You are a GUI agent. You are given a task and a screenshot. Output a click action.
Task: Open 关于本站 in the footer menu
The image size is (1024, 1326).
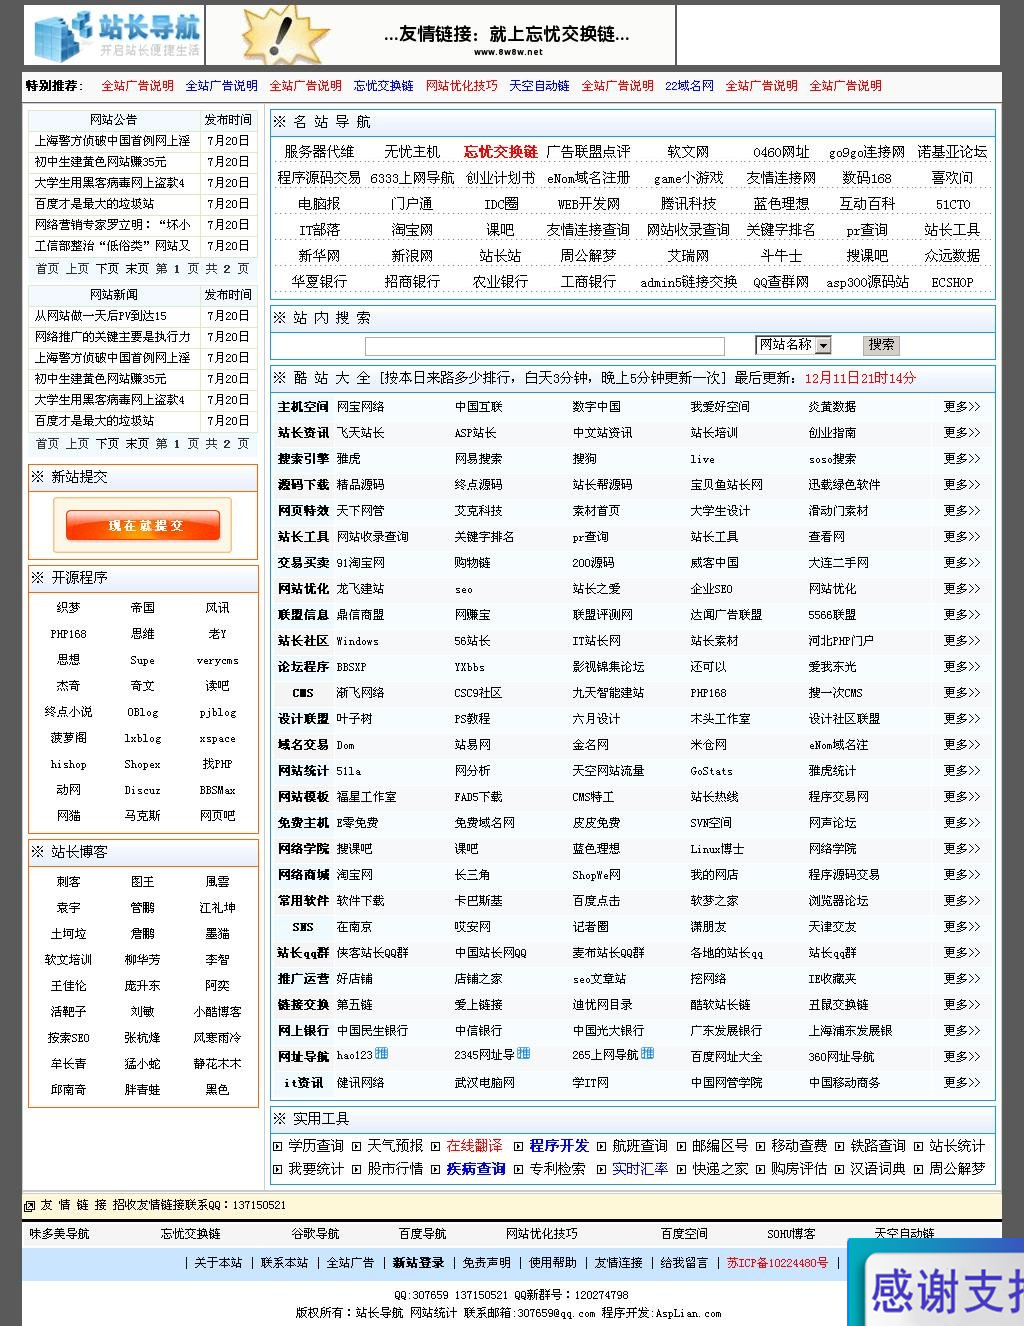[218, 1263]
